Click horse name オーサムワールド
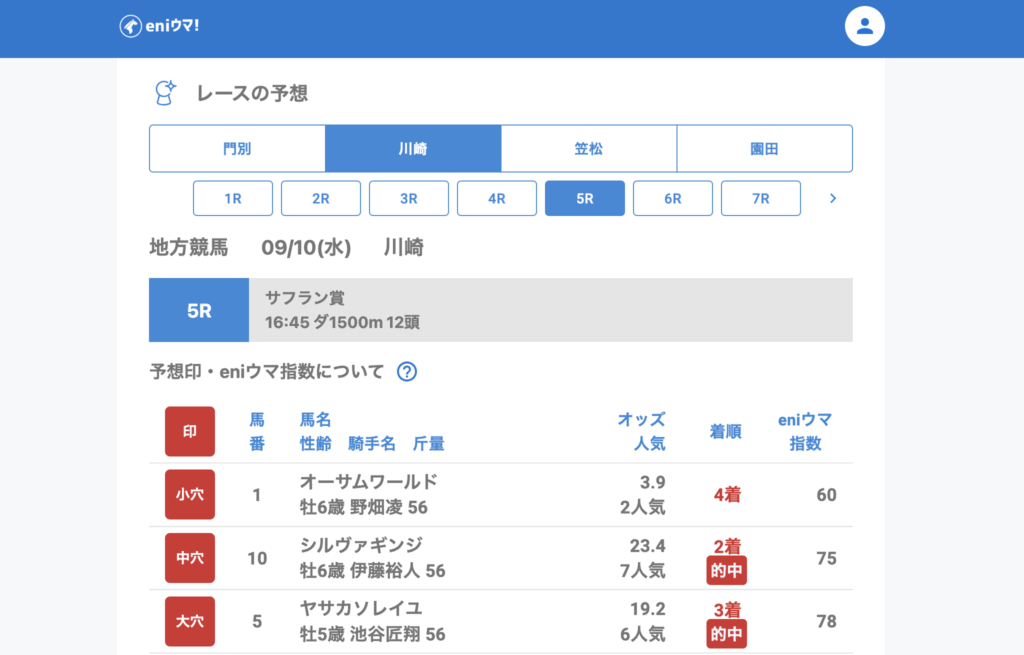 [368, 482]
